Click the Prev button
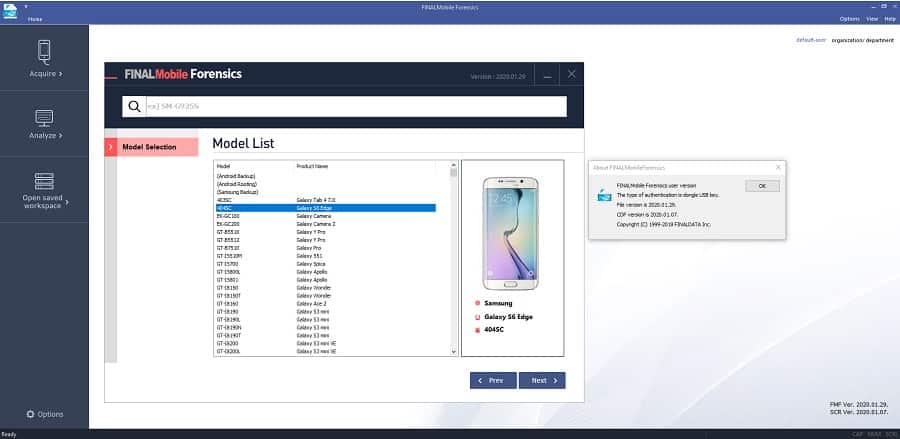900x439 pixels. click(x=493, y=380)
